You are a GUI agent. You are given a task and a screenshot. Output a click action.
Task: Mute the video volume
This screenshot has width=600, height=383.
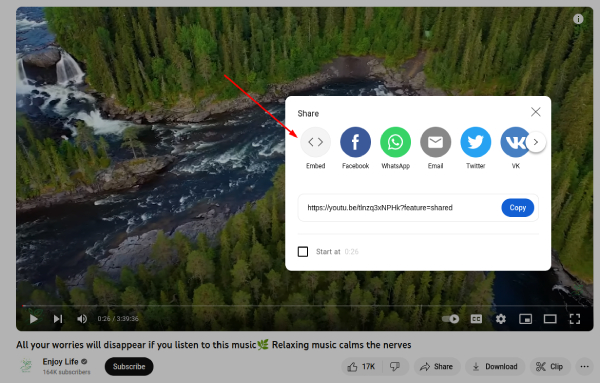coord(82,319)
